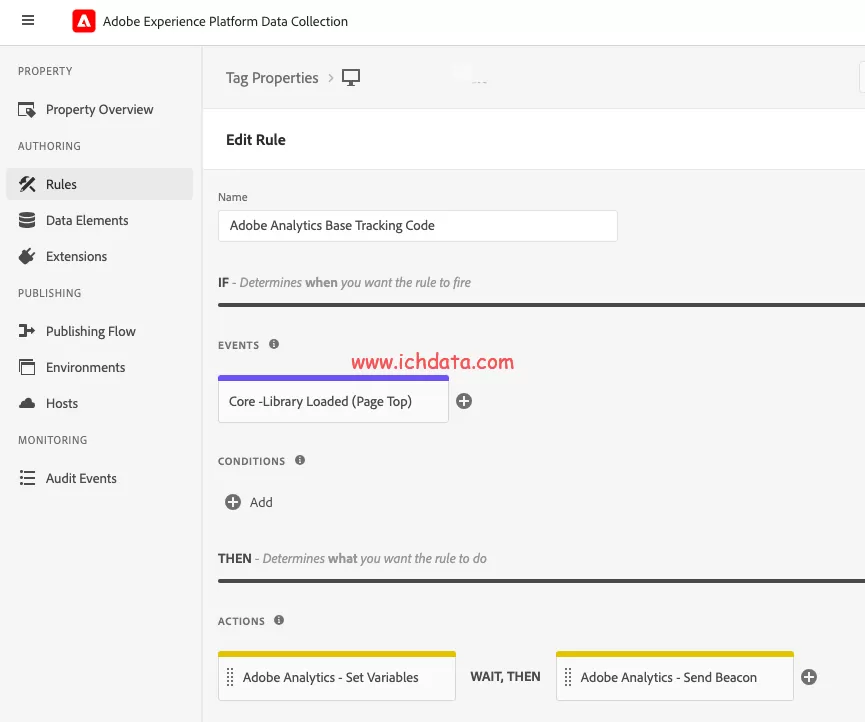
Task: Focus the rule Name input field
Action: click(x=418, y=226)
